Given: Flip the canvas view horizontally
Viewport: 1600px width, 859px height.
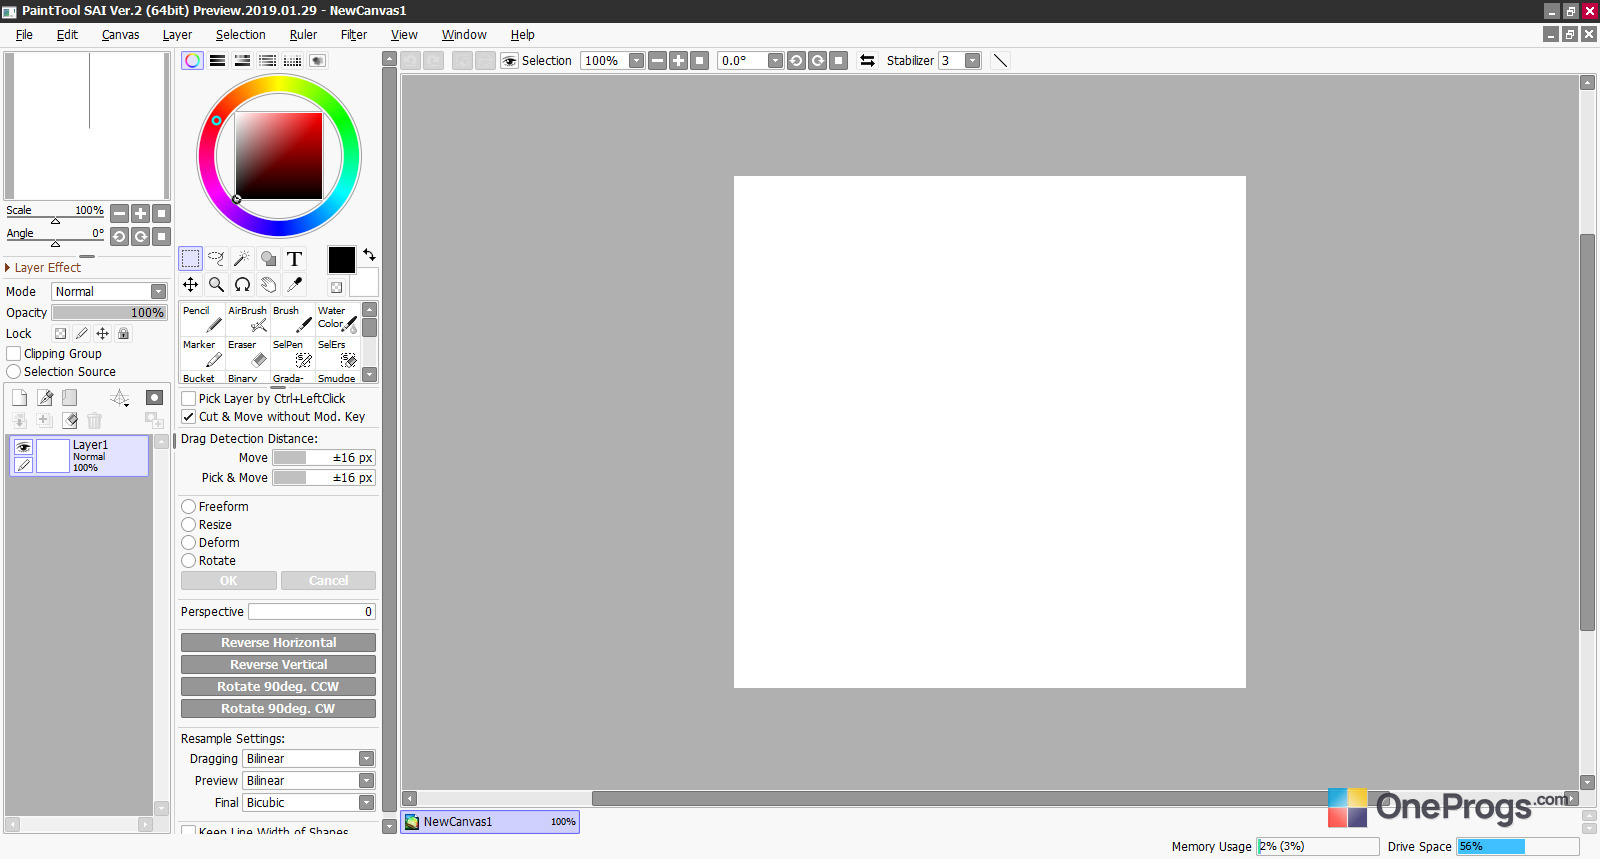Looking at the screenshot, I should 867,61.
